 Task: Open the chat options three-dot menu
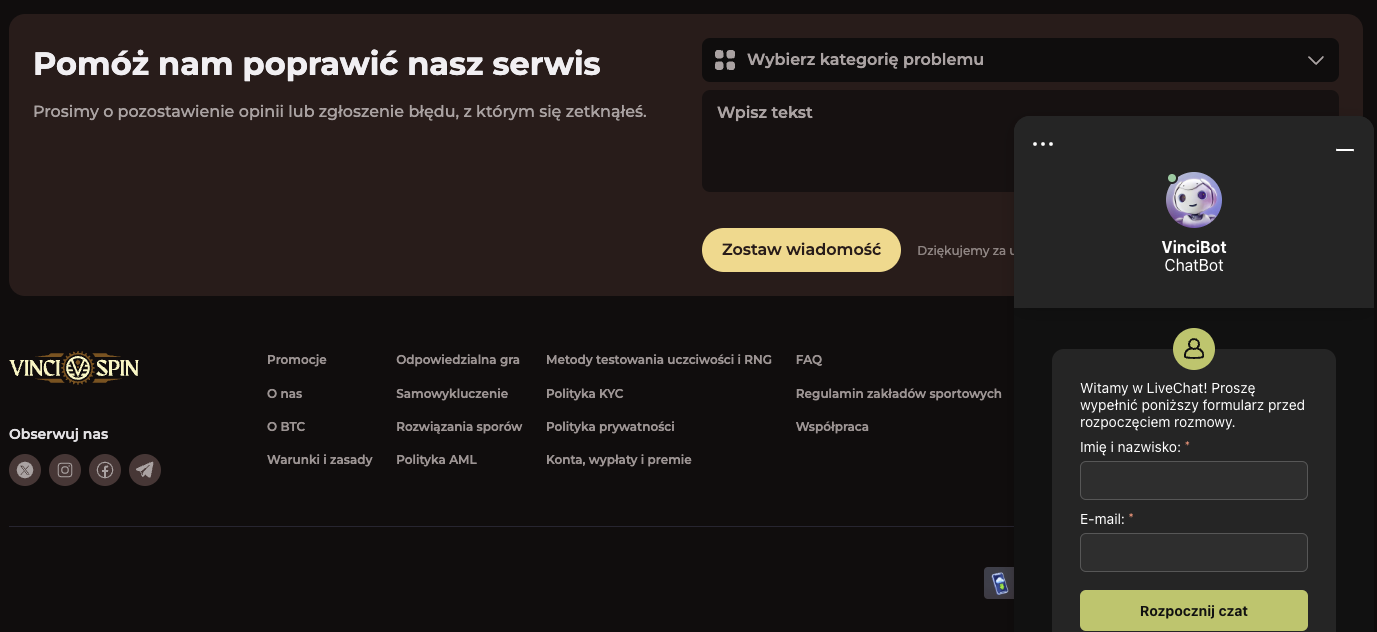coord(1043,144)
